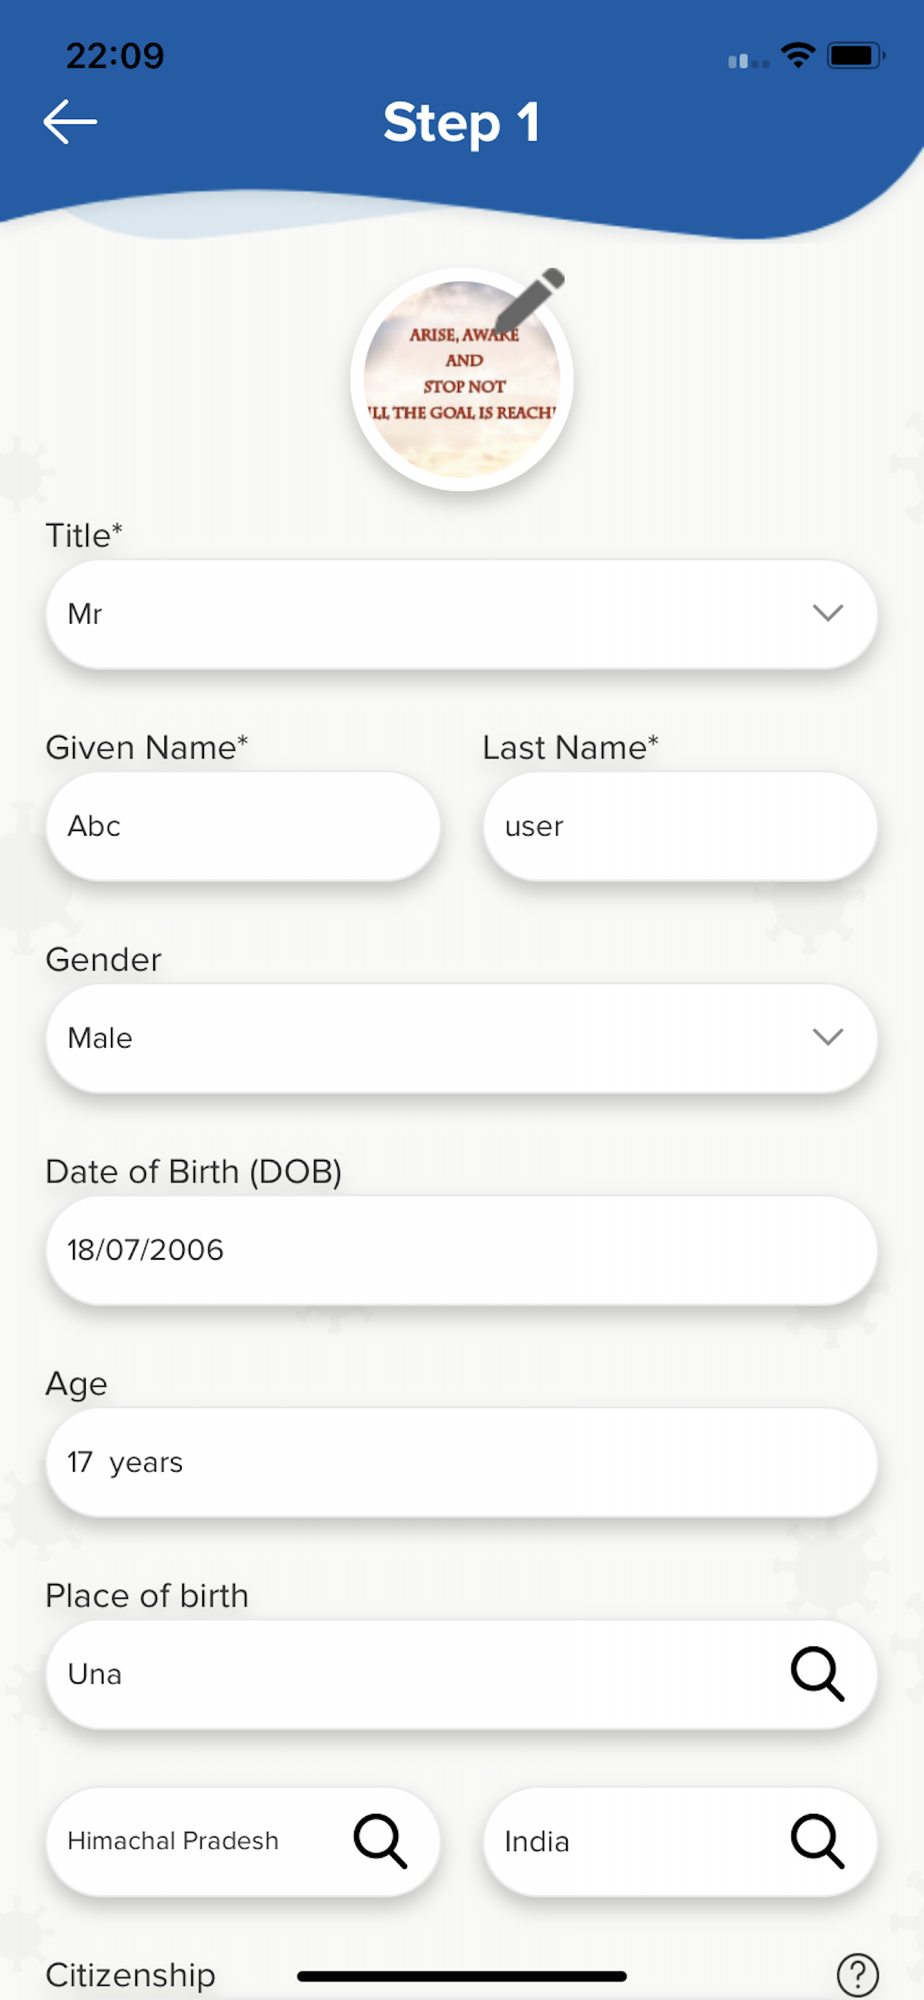Tap the battery status icon

click(x=854, y=56)
